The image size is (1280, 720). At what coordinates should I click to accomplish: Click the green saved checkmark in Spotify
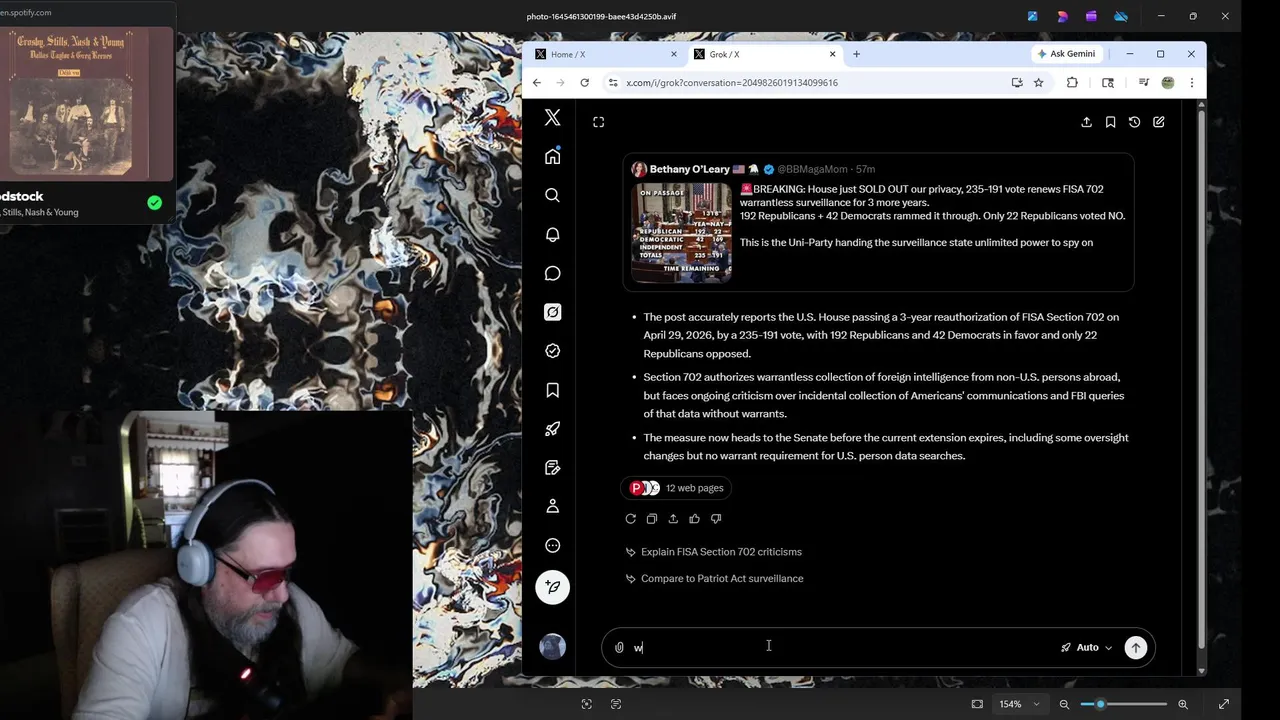tap(154, 203)
